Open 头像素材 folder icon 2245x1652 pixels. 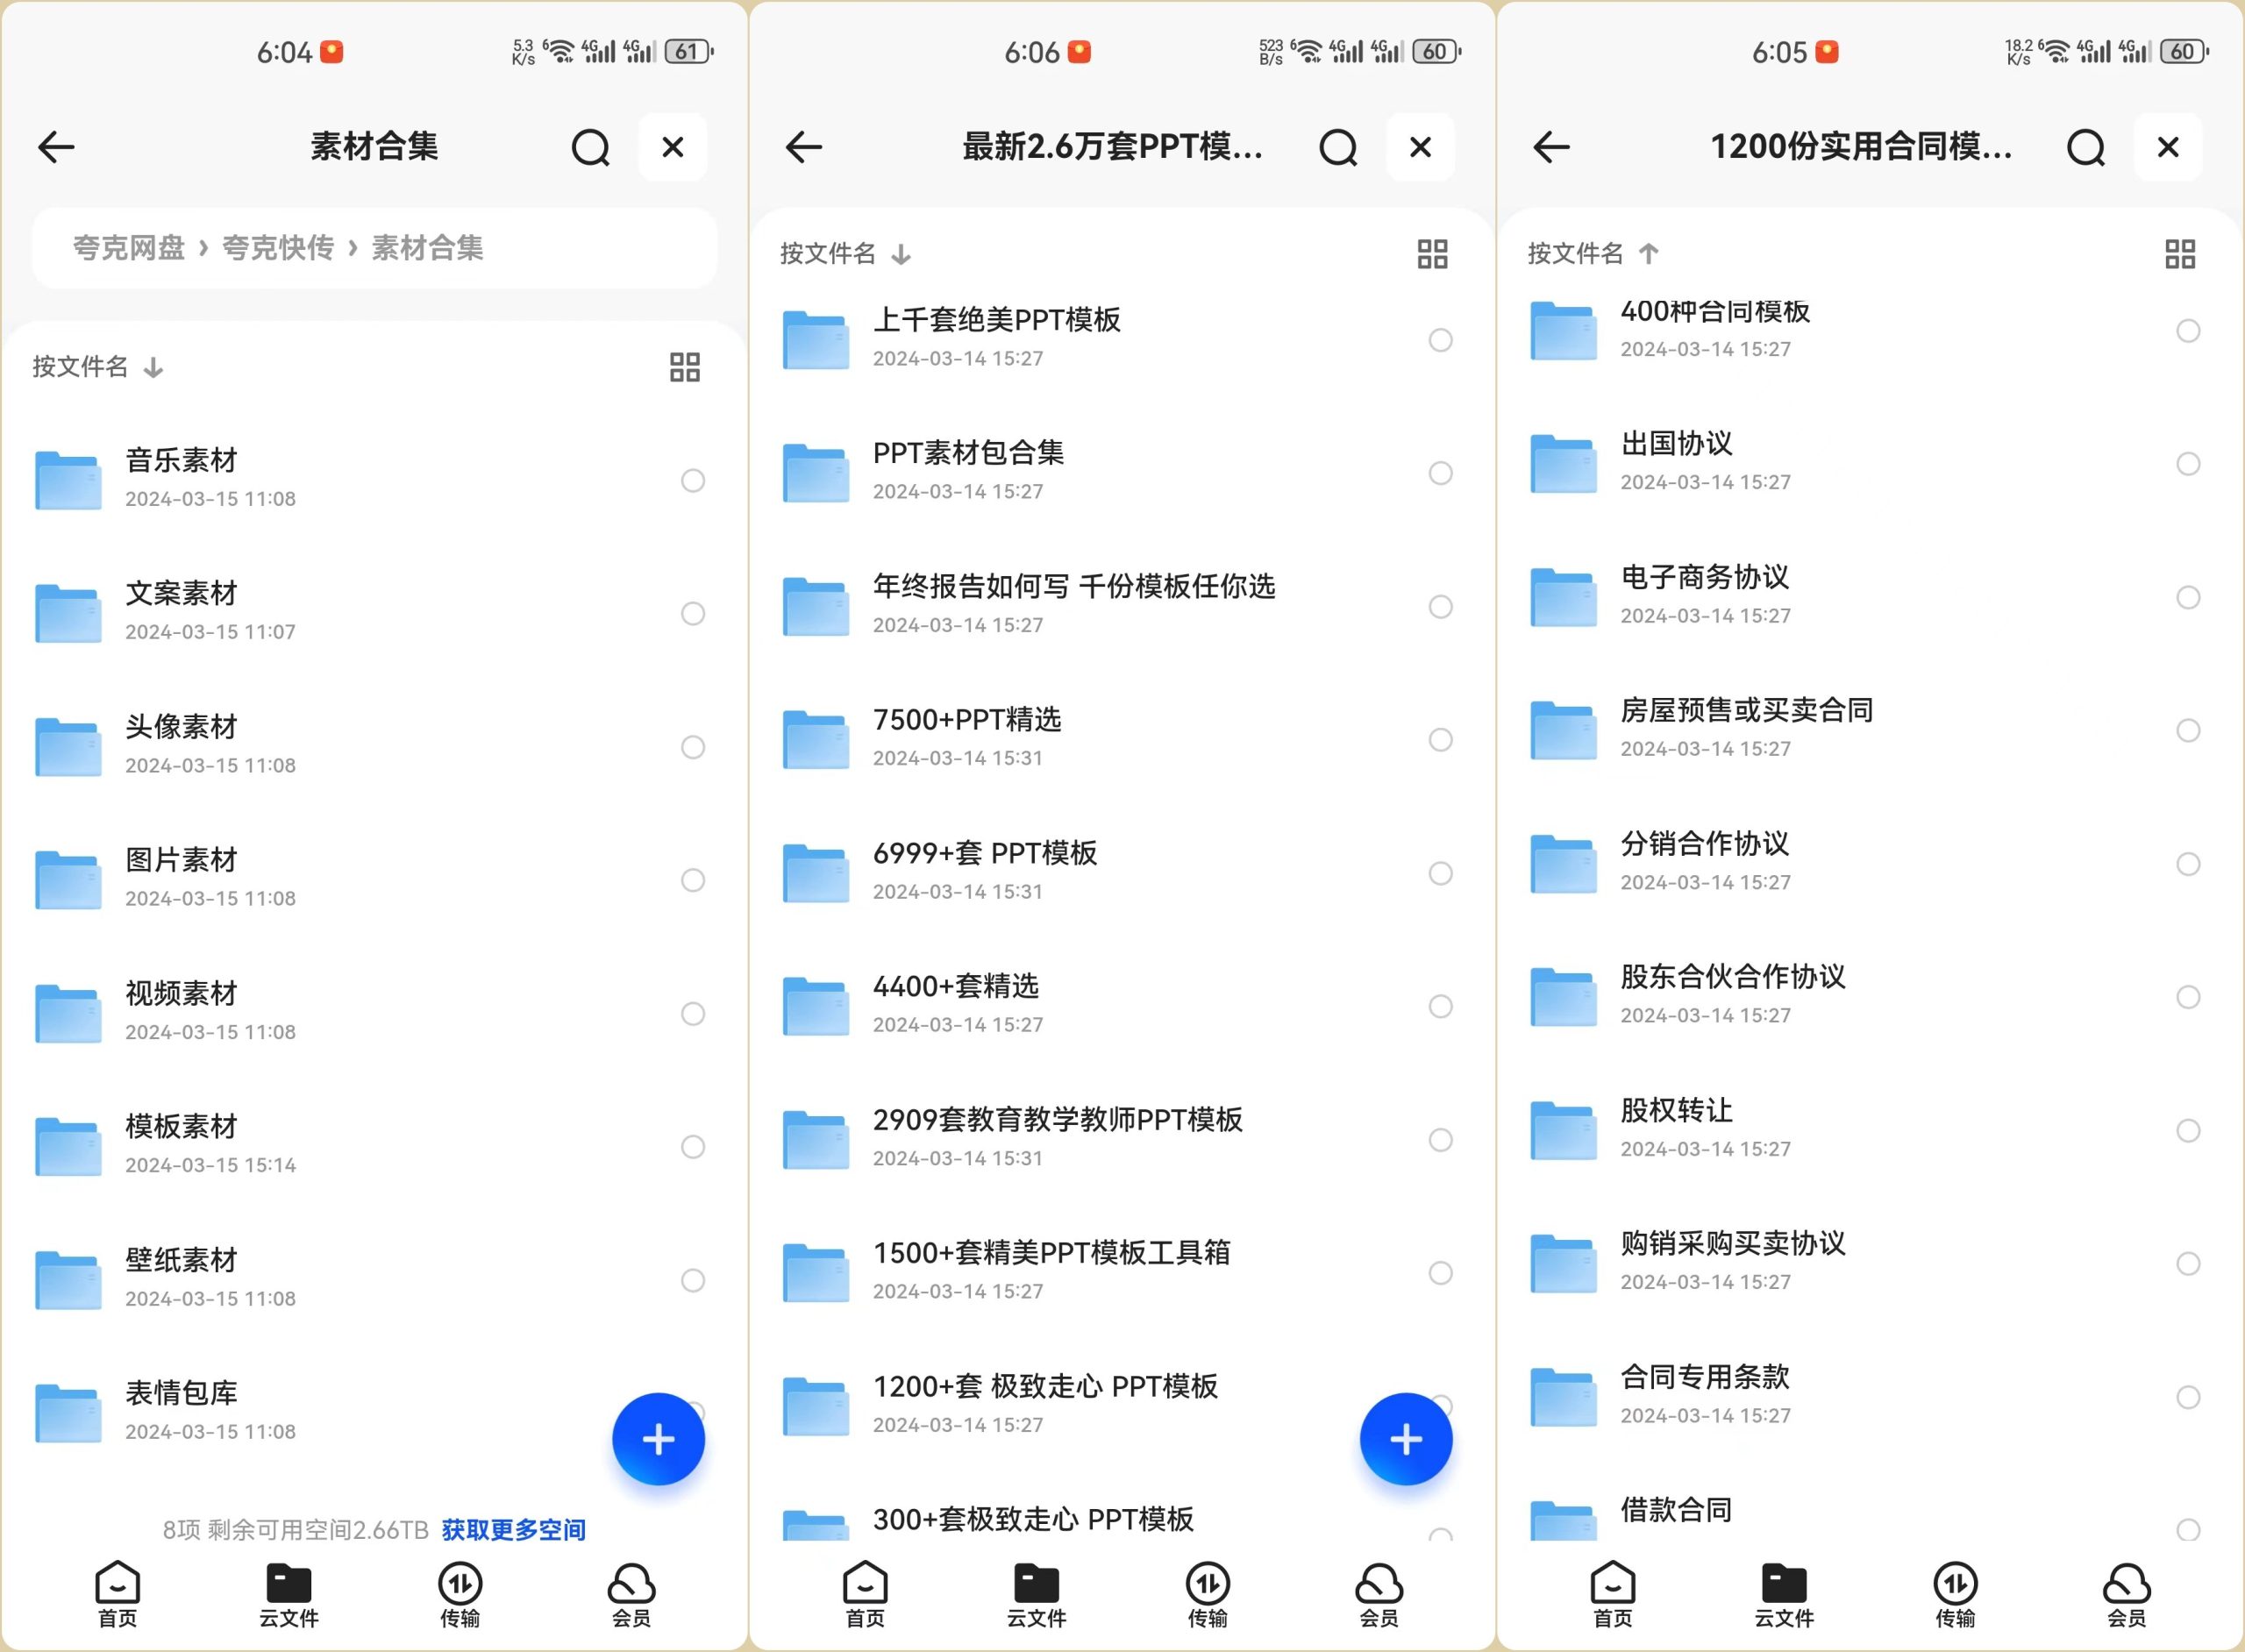coord(68,747)
